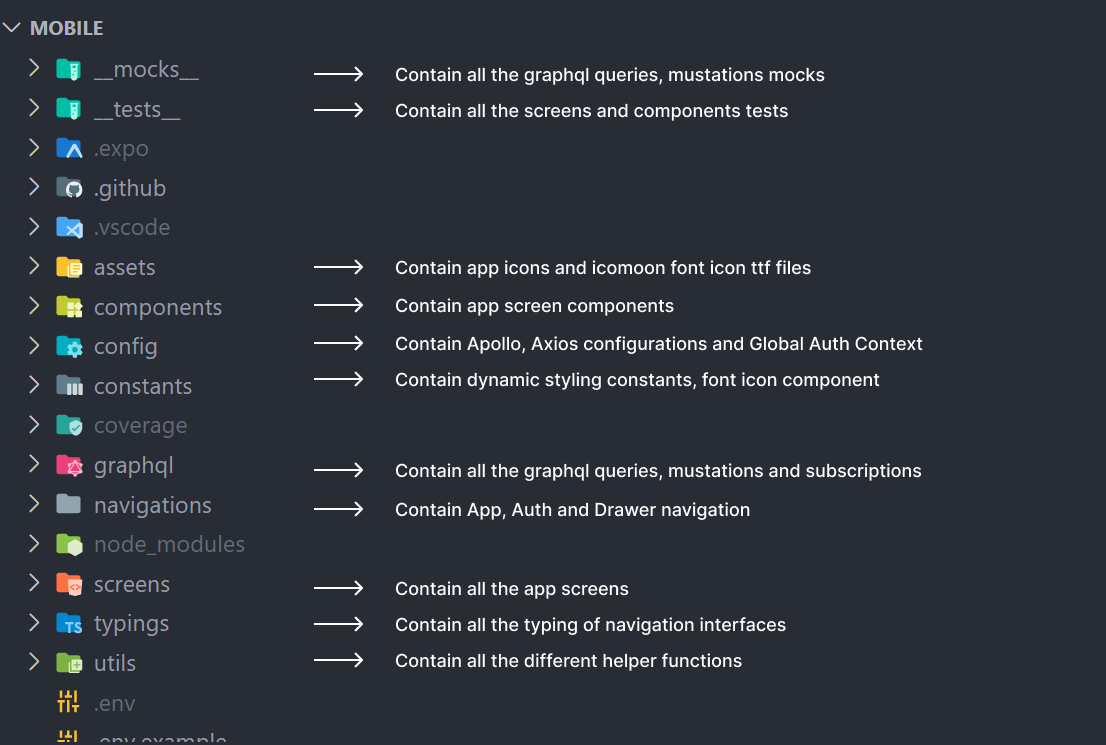1106x745 pixels.
Task: Expand the __tests__ folder chevron
Action: tap(34, 108)
